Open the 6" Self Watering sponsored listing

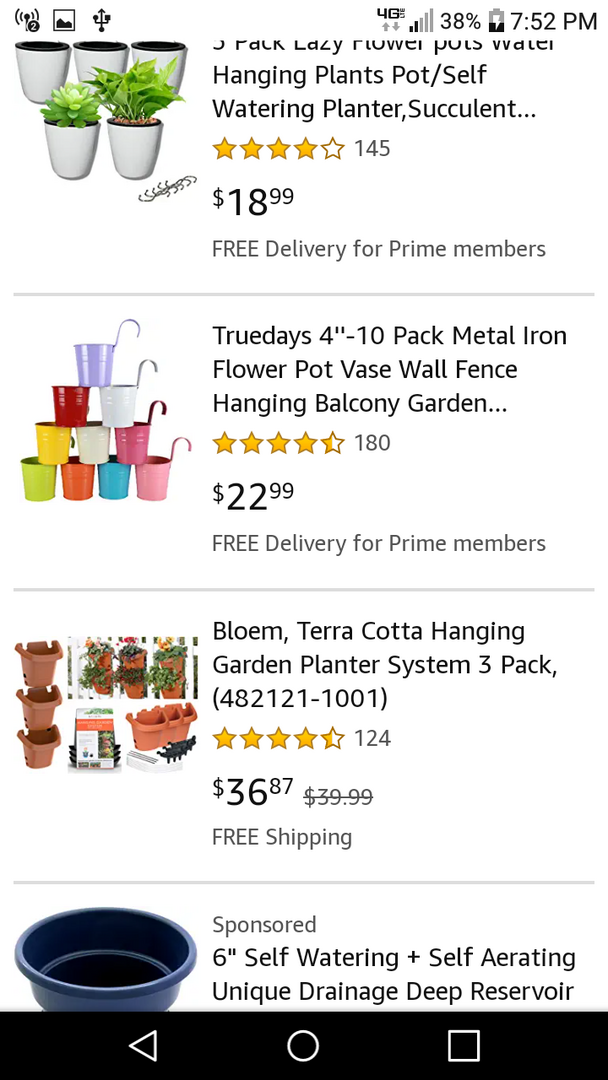pos(393,973)
